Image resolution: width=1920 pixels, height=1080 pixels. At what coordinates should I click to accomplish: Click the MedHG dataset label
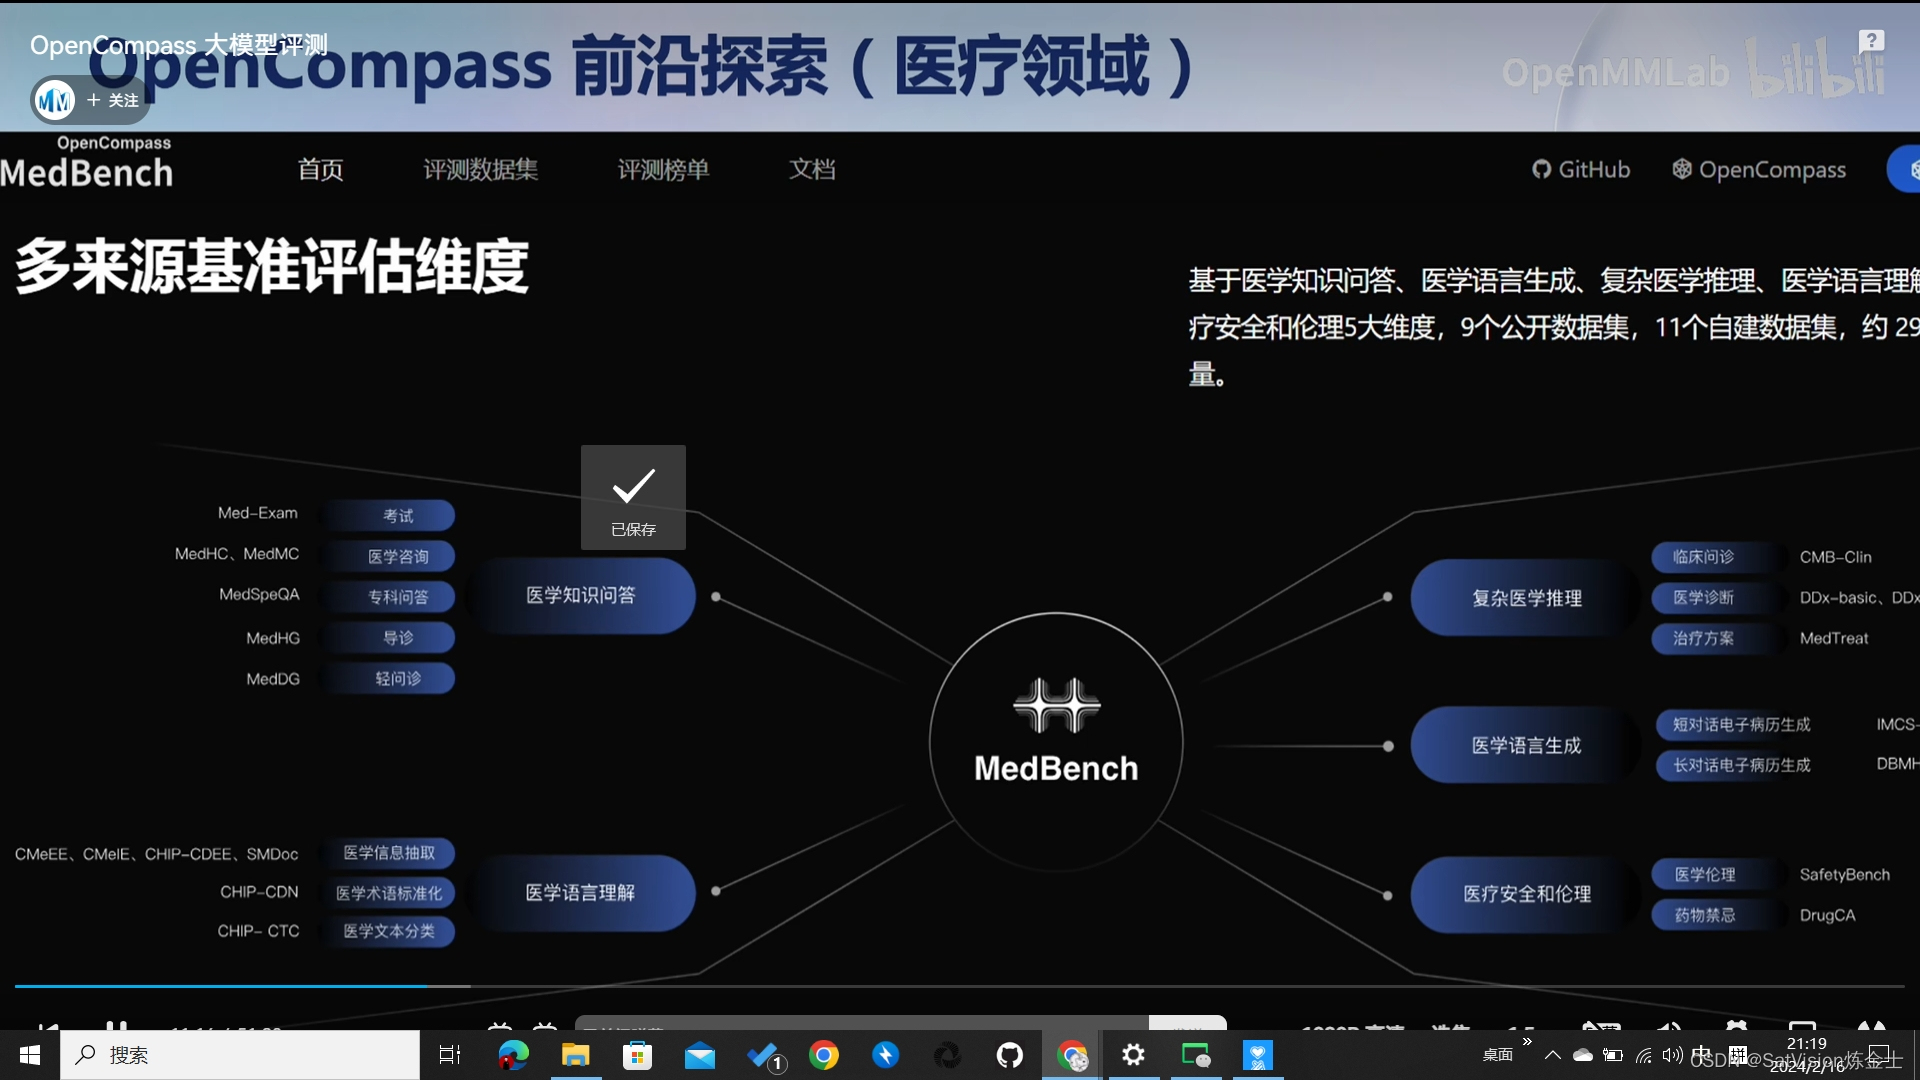[273, 638]
